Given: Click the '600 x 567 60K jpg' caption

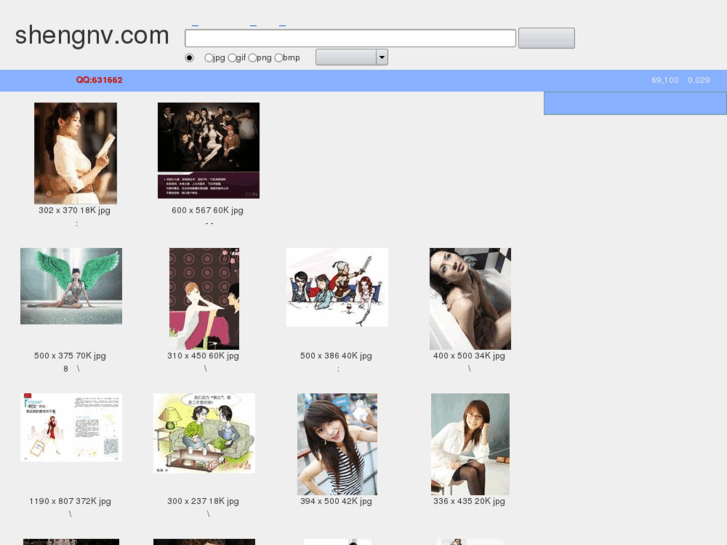Looking at the screenshot, I should click(207, 210).
